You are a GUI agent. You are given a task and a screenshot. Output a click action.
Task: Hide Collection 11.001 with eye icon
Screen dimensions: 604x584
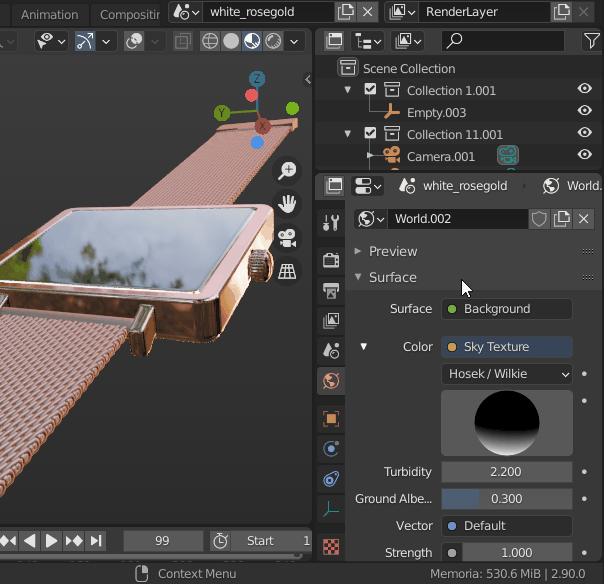[x=585, y=133]
